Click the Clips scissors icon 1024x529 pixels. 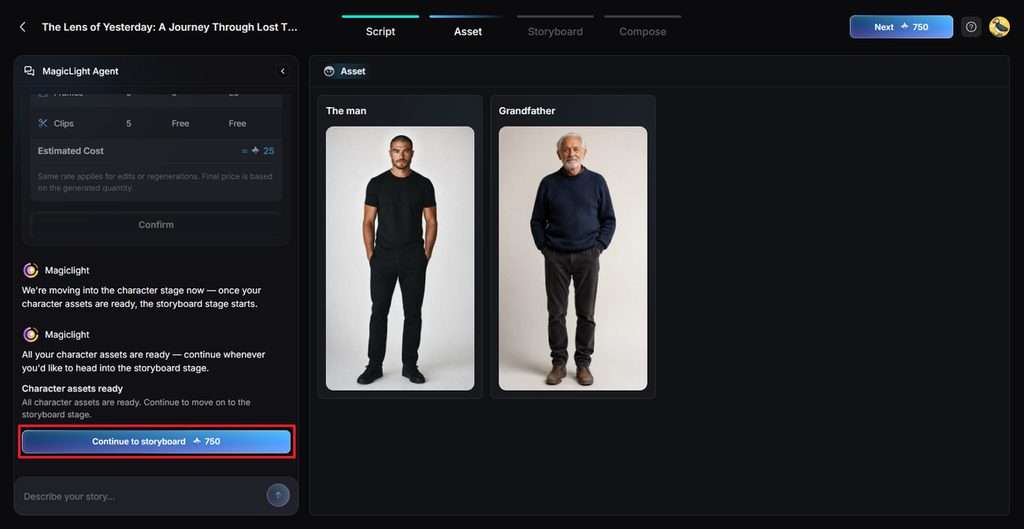[43, 123]
